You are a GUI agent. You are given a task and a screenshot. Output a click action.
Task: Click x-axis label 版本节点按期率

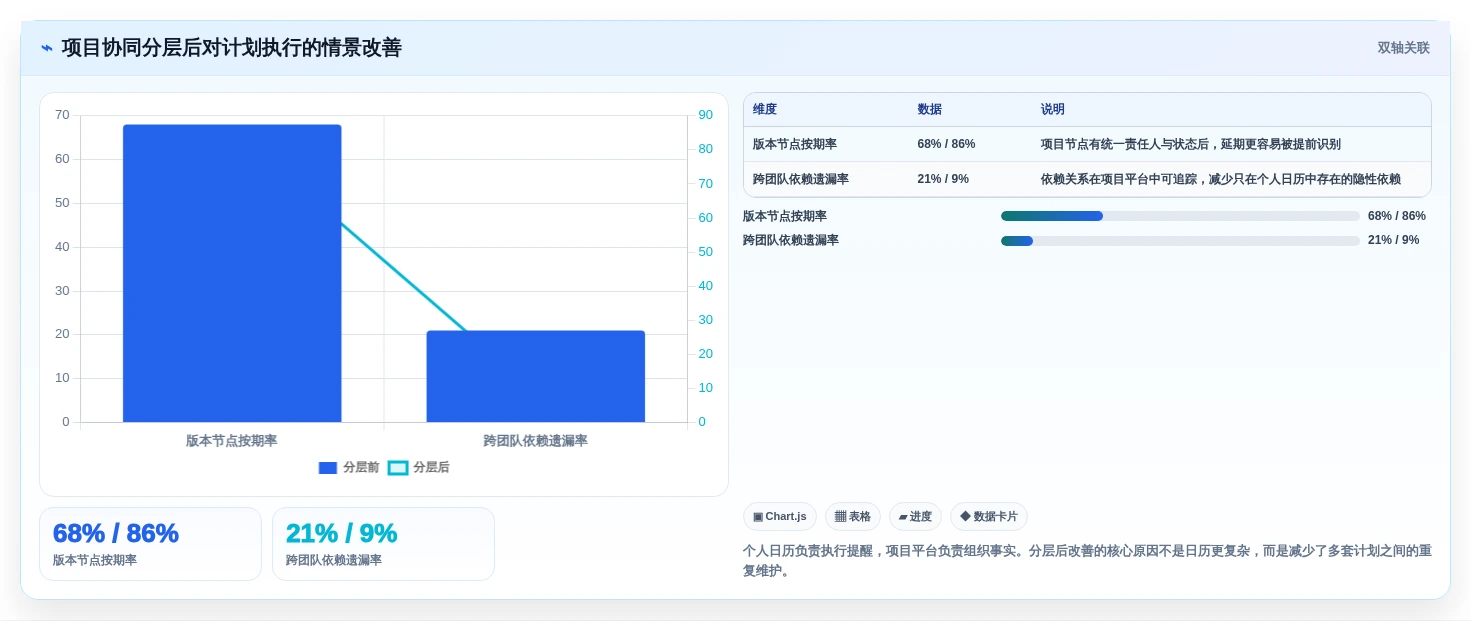click(x=232, y=441)
